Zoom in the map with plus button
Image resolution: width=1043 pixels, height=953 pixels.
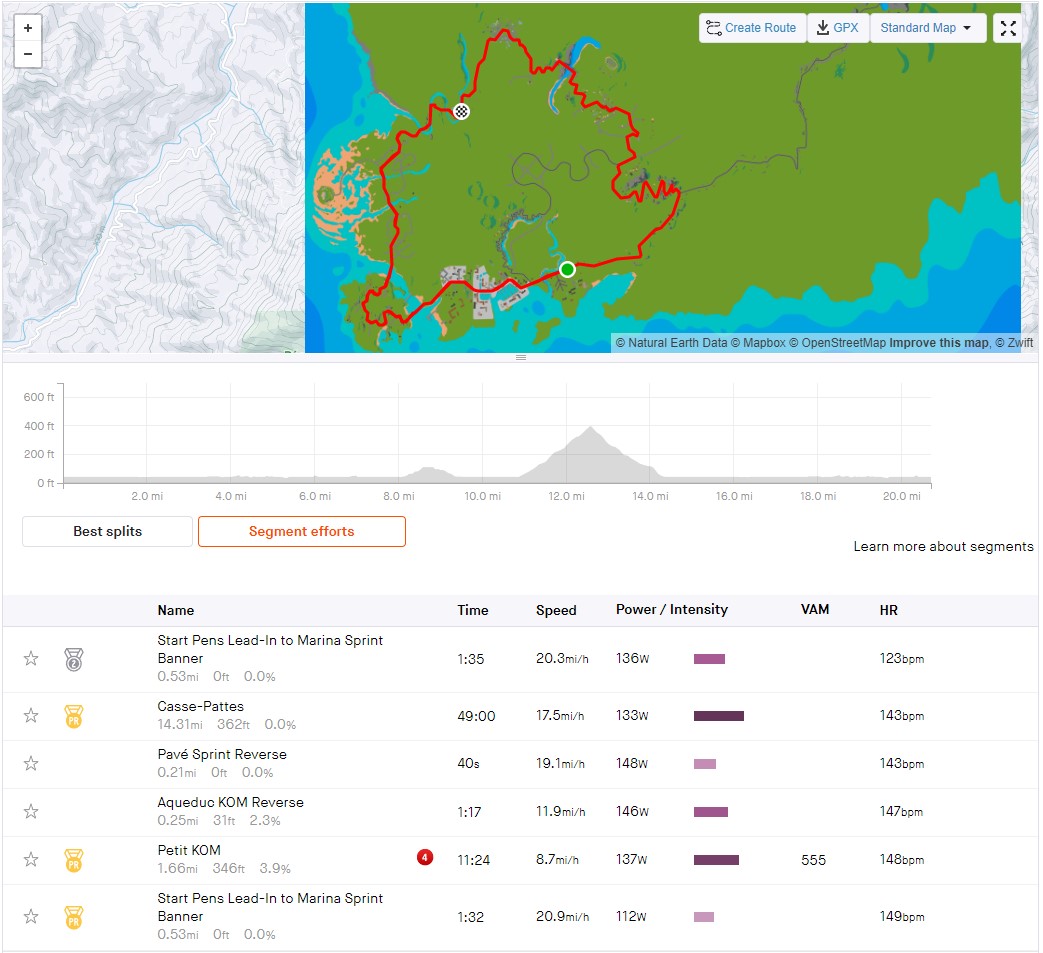coord(28,28)
